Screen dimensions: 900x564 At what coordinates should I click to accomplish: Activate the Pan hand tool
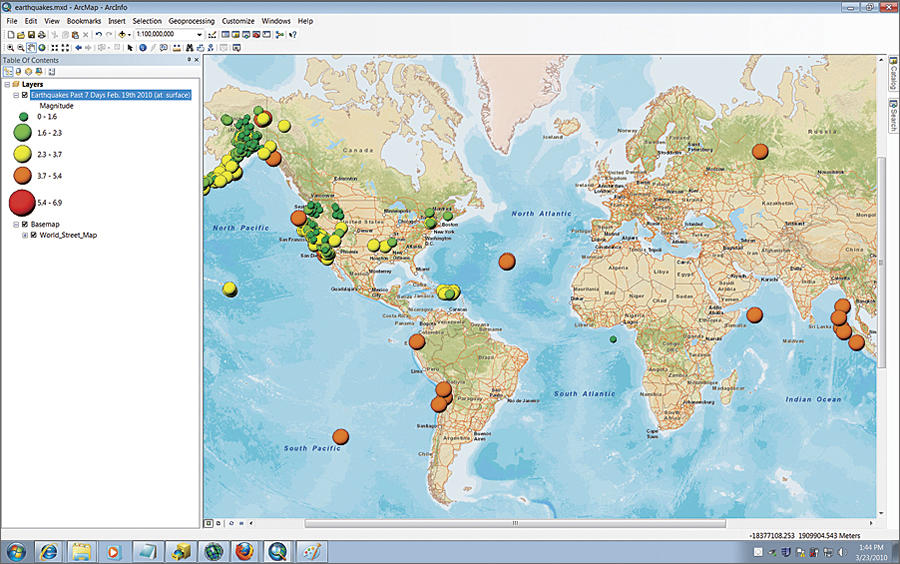[x=31, y=47]
